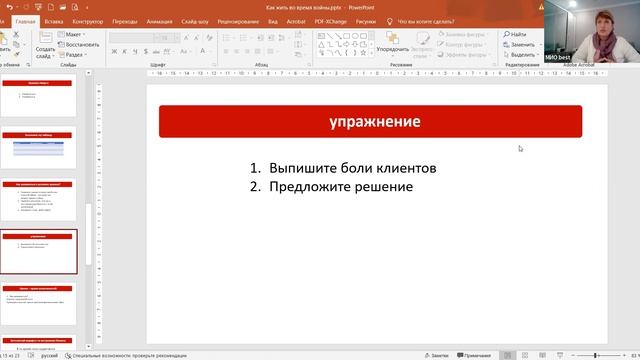Image resolution: width=640 pixels, height=360 pixels.
Task: Click the Cut scissors icon
Action: tap(16, 34)
